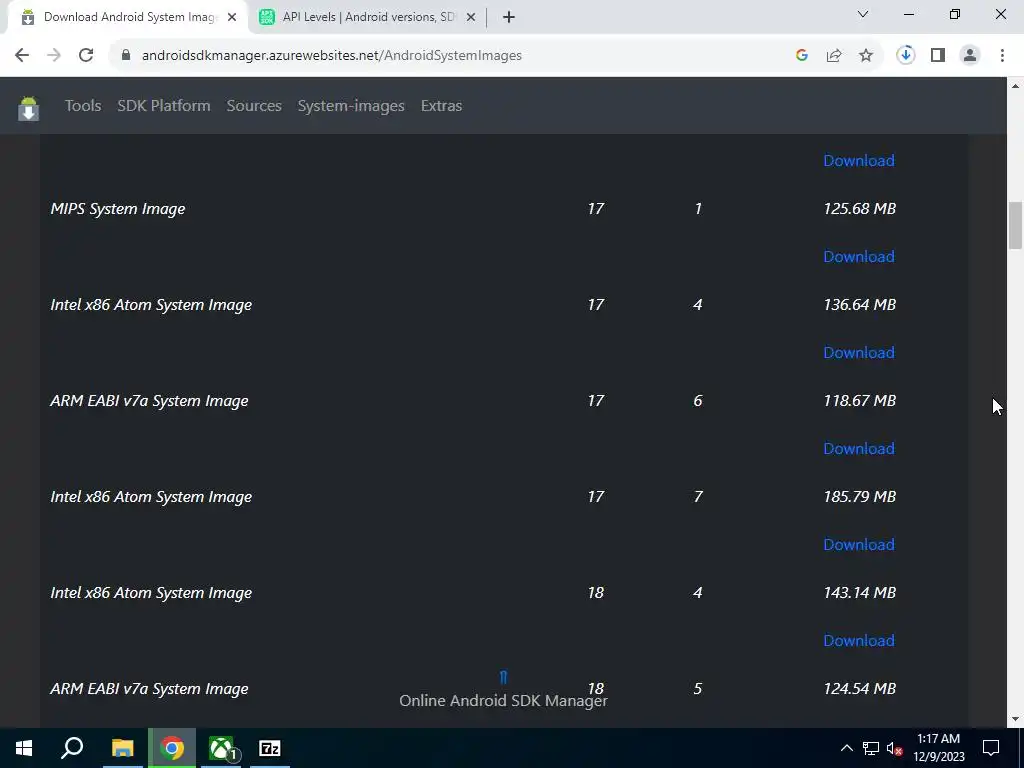Open a new browser tab
The image size is (1024, 768).
[x=509, y=17]
